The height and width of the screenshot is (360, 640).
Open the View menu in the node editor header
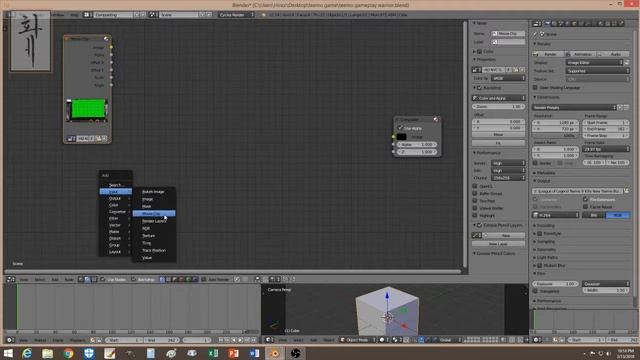click(x=24, y=280)
